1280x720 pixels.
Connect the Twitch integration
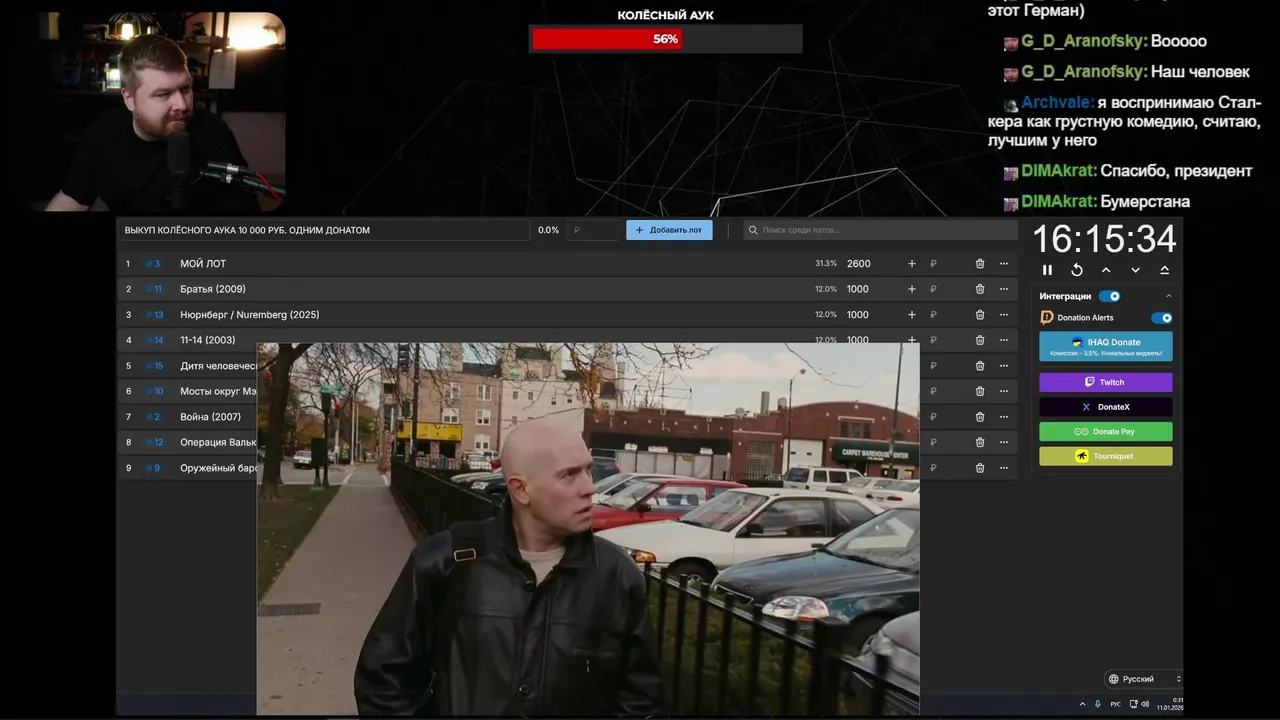tap(1105, 382)
